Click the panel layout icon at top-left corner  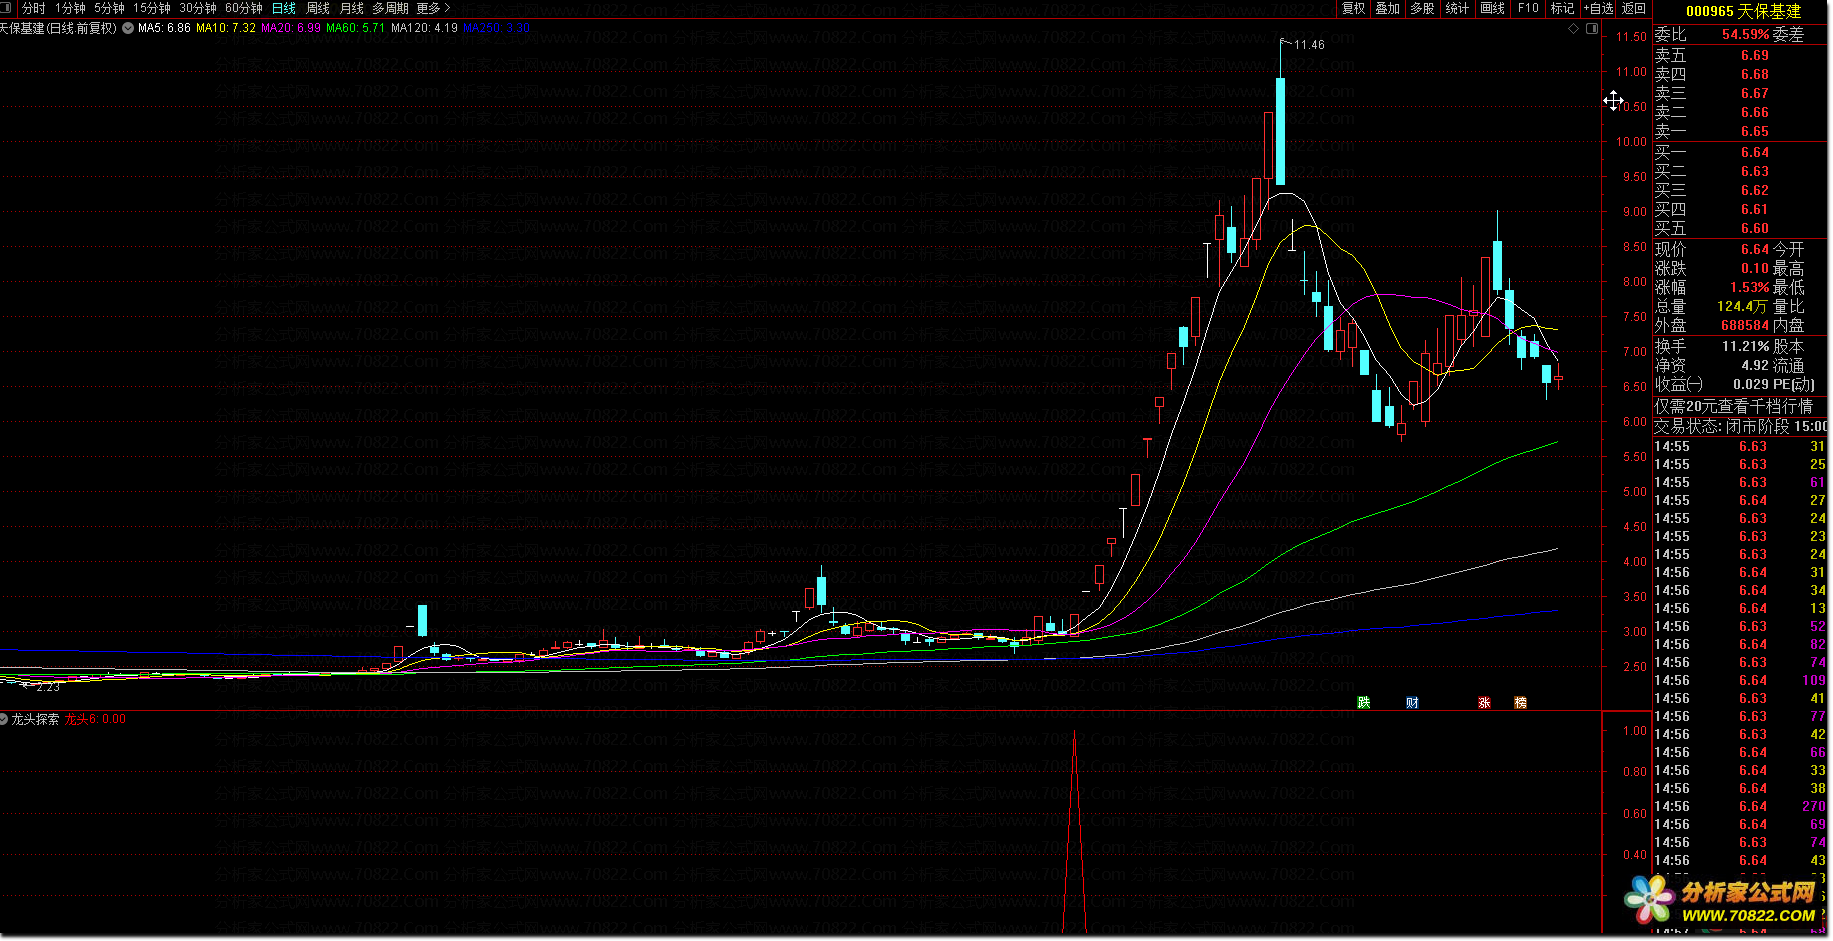point(7,8)
